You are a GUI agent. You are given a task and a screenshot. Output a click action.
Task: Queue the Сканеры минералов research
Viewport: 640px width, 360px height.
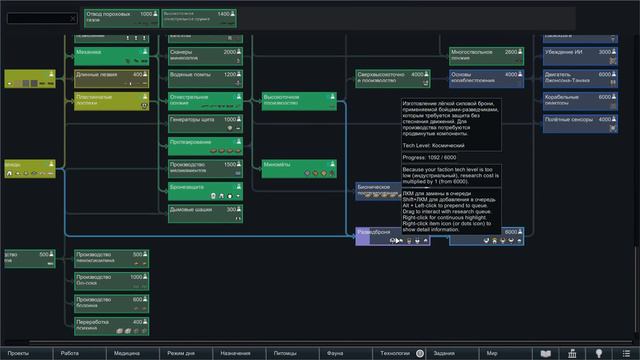pyautogui.click(x=205, y=56)
